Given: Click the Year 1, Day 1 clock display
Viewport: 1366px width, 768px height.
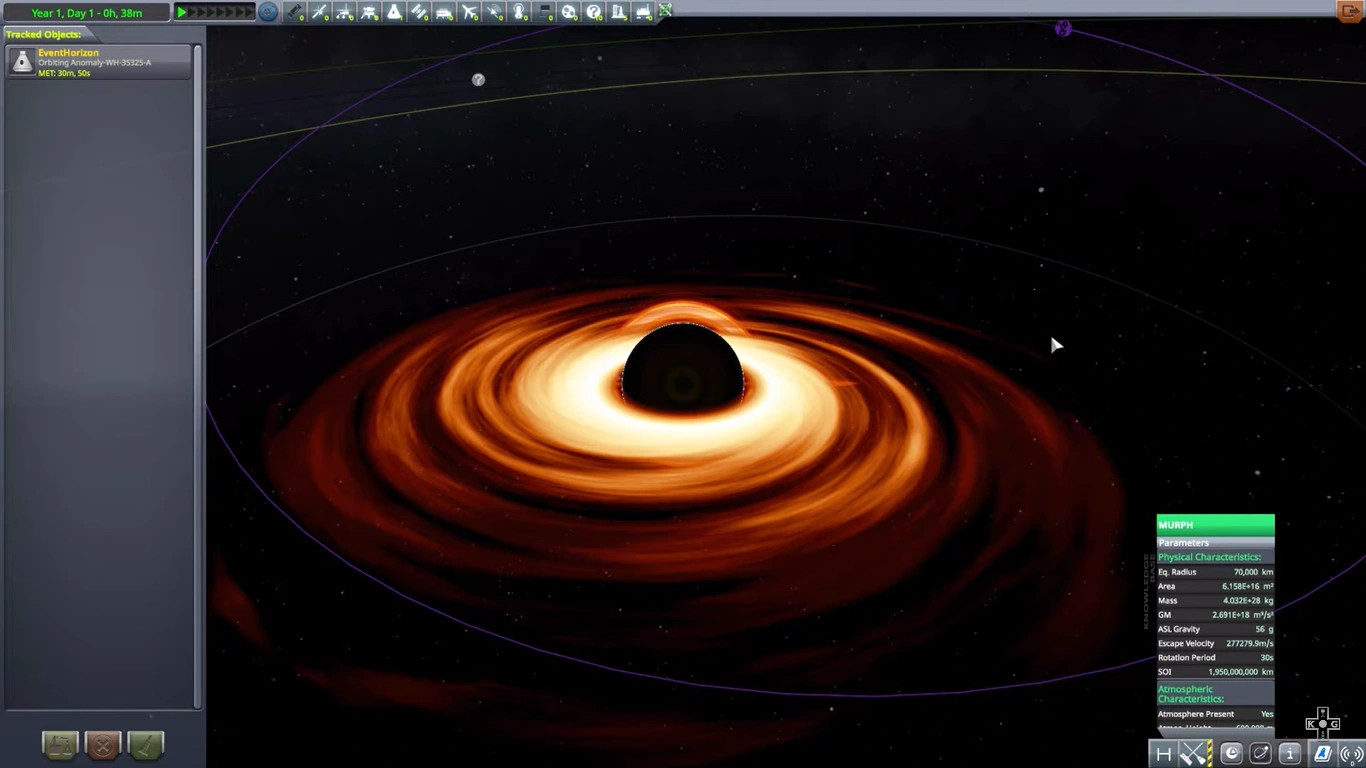Looking at the screenshot, I should (87, 12).
